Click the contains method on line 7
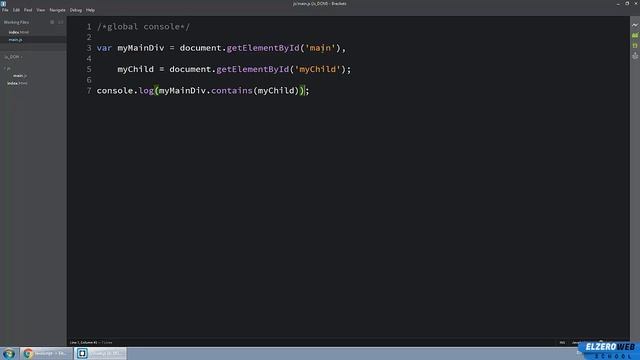Screen dimensions: 640x360 coord(232,90)
